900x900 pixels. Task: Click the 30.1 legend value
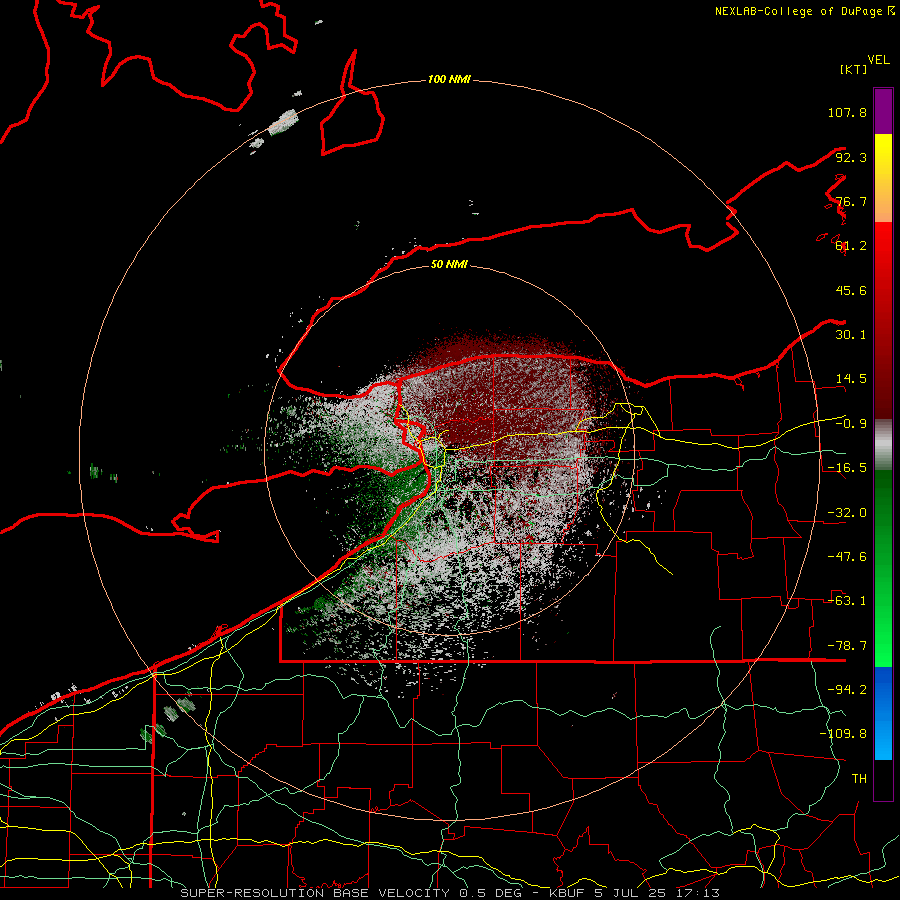(851, 335)
